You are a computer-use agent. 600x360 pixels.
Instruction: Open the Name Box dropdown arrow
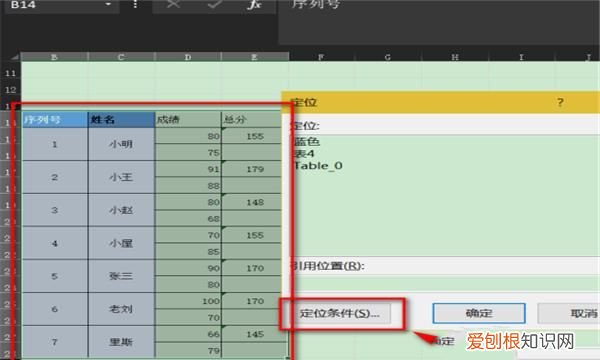coord(108,5)
